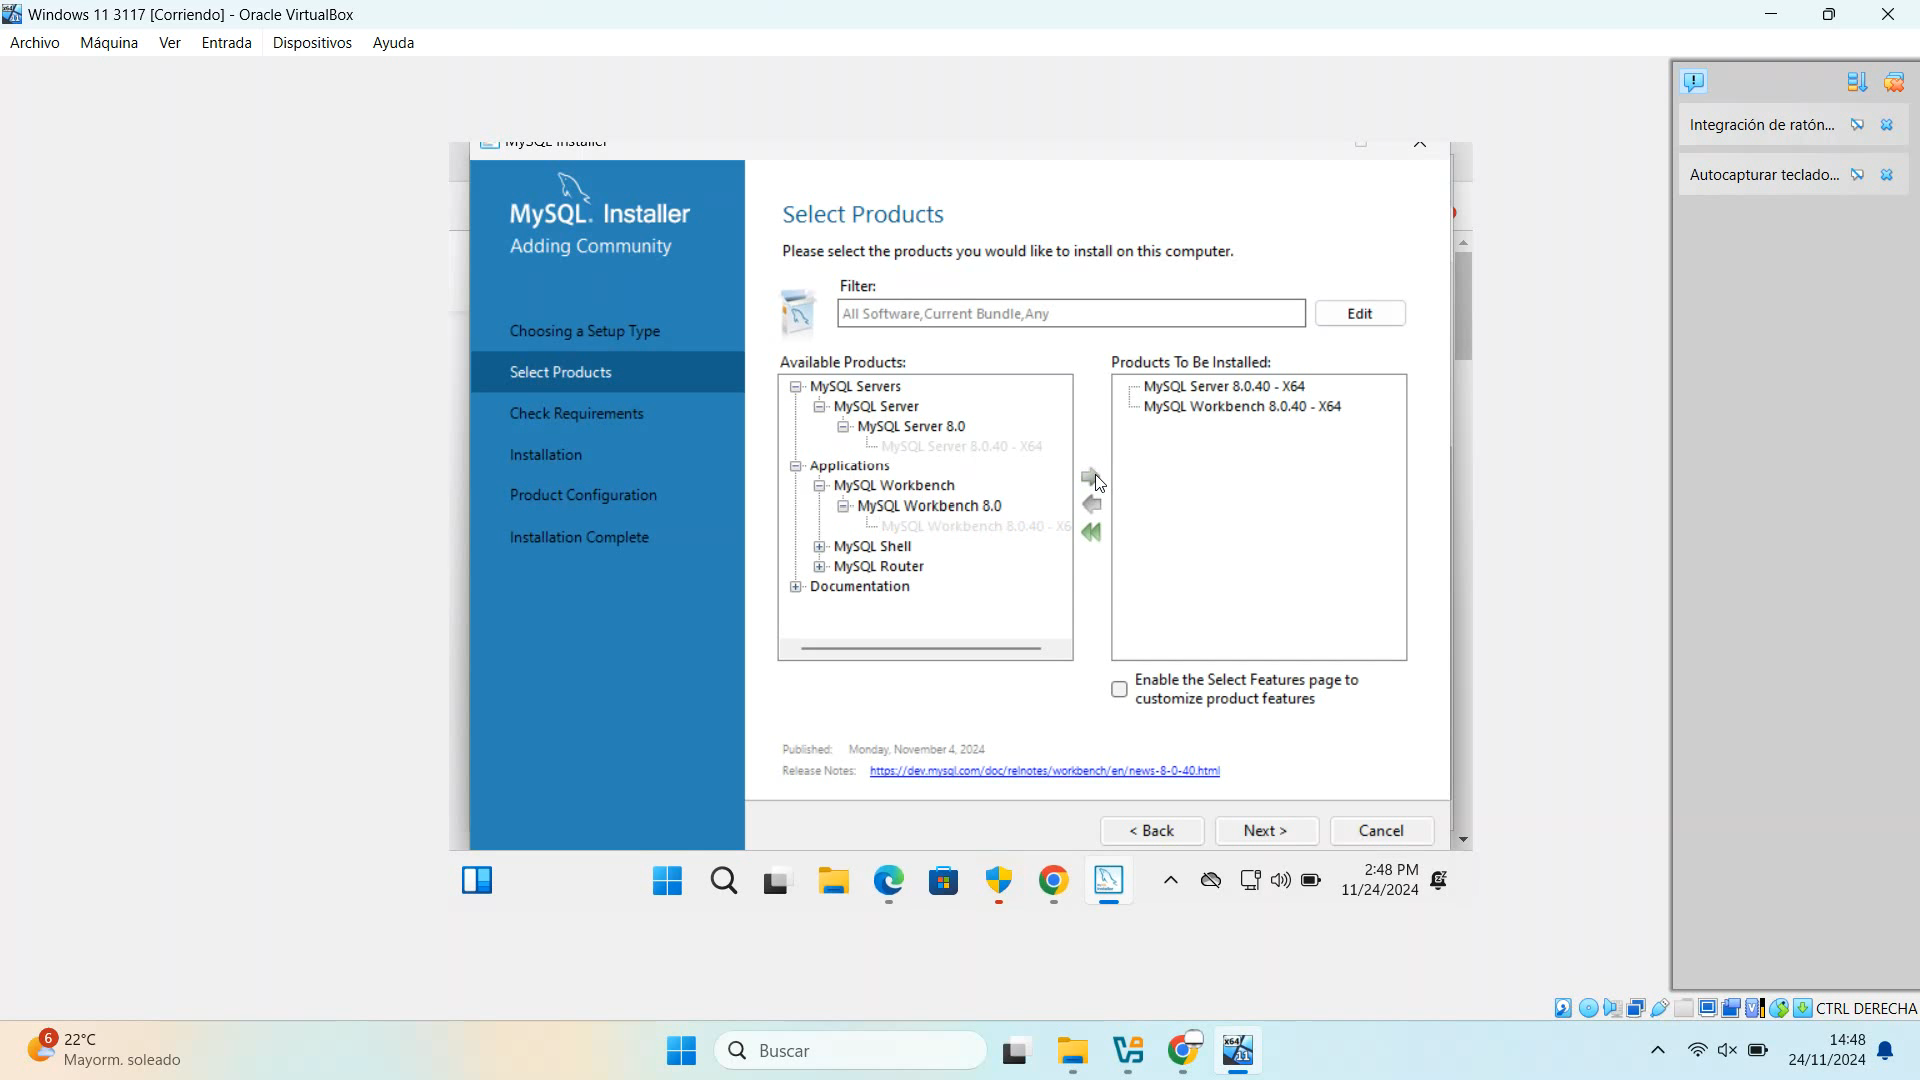Expand the MySQL Shell tree node
This screenshot has height=1080, width=1920.
click(821, 546)
